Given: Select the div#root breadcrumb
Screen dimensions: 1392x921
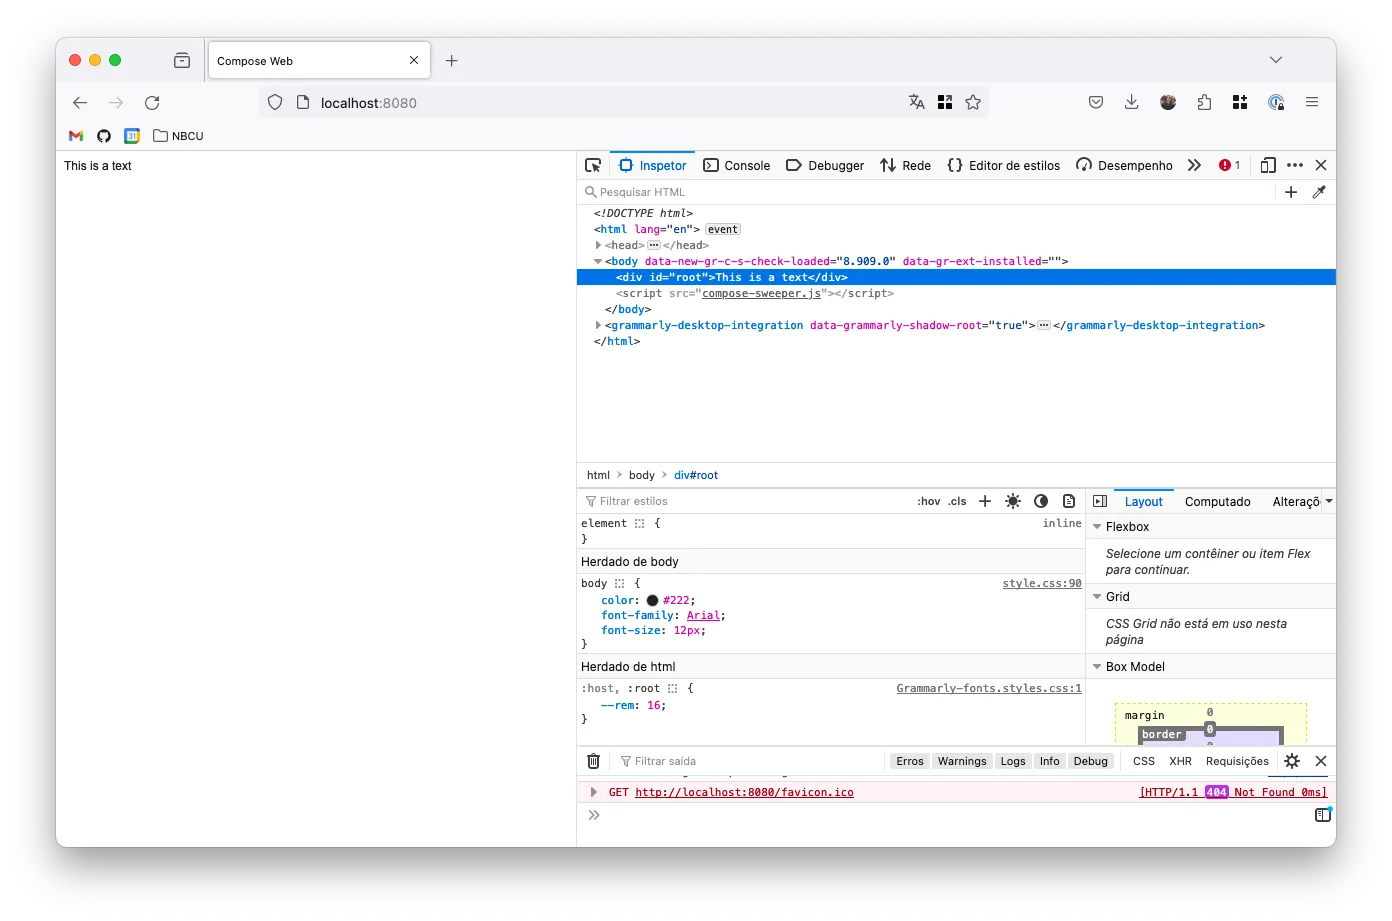Looking at the screenshot, I should coord(696,475).
